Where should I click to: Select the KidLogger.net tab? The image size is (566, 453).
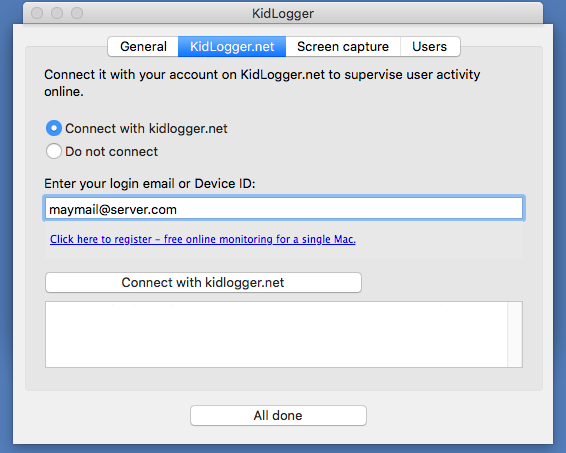coord(232,47)
